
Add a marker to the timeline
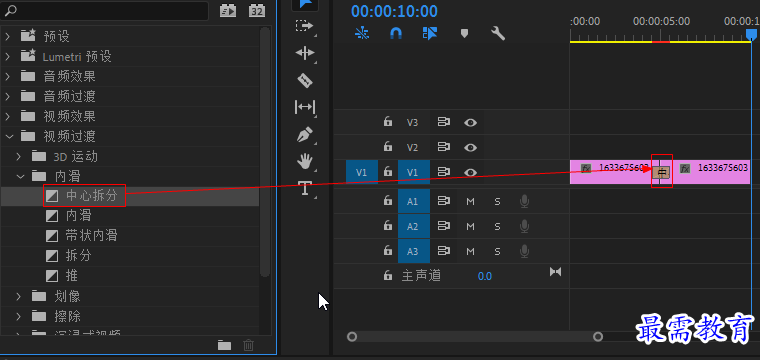point(464,33)
